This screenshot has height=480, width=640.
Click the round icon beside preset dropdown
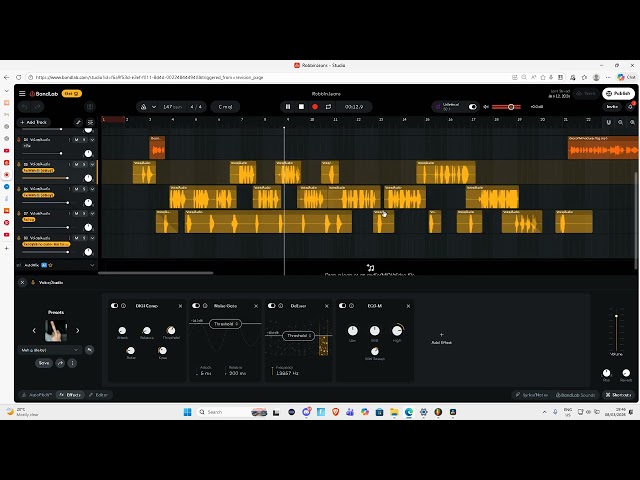pyautogui.click(x=89, y=350)
